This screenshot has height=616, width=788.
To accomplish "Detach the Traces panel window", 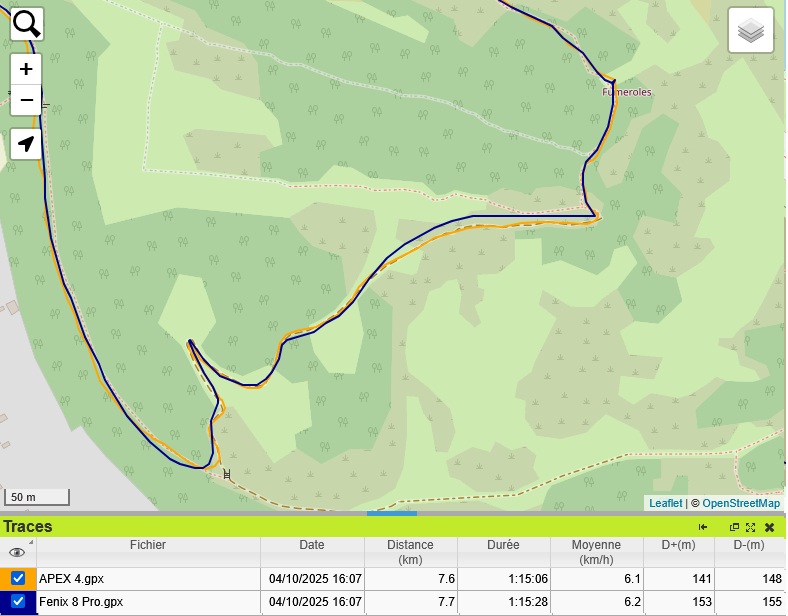I will point(734,527).
